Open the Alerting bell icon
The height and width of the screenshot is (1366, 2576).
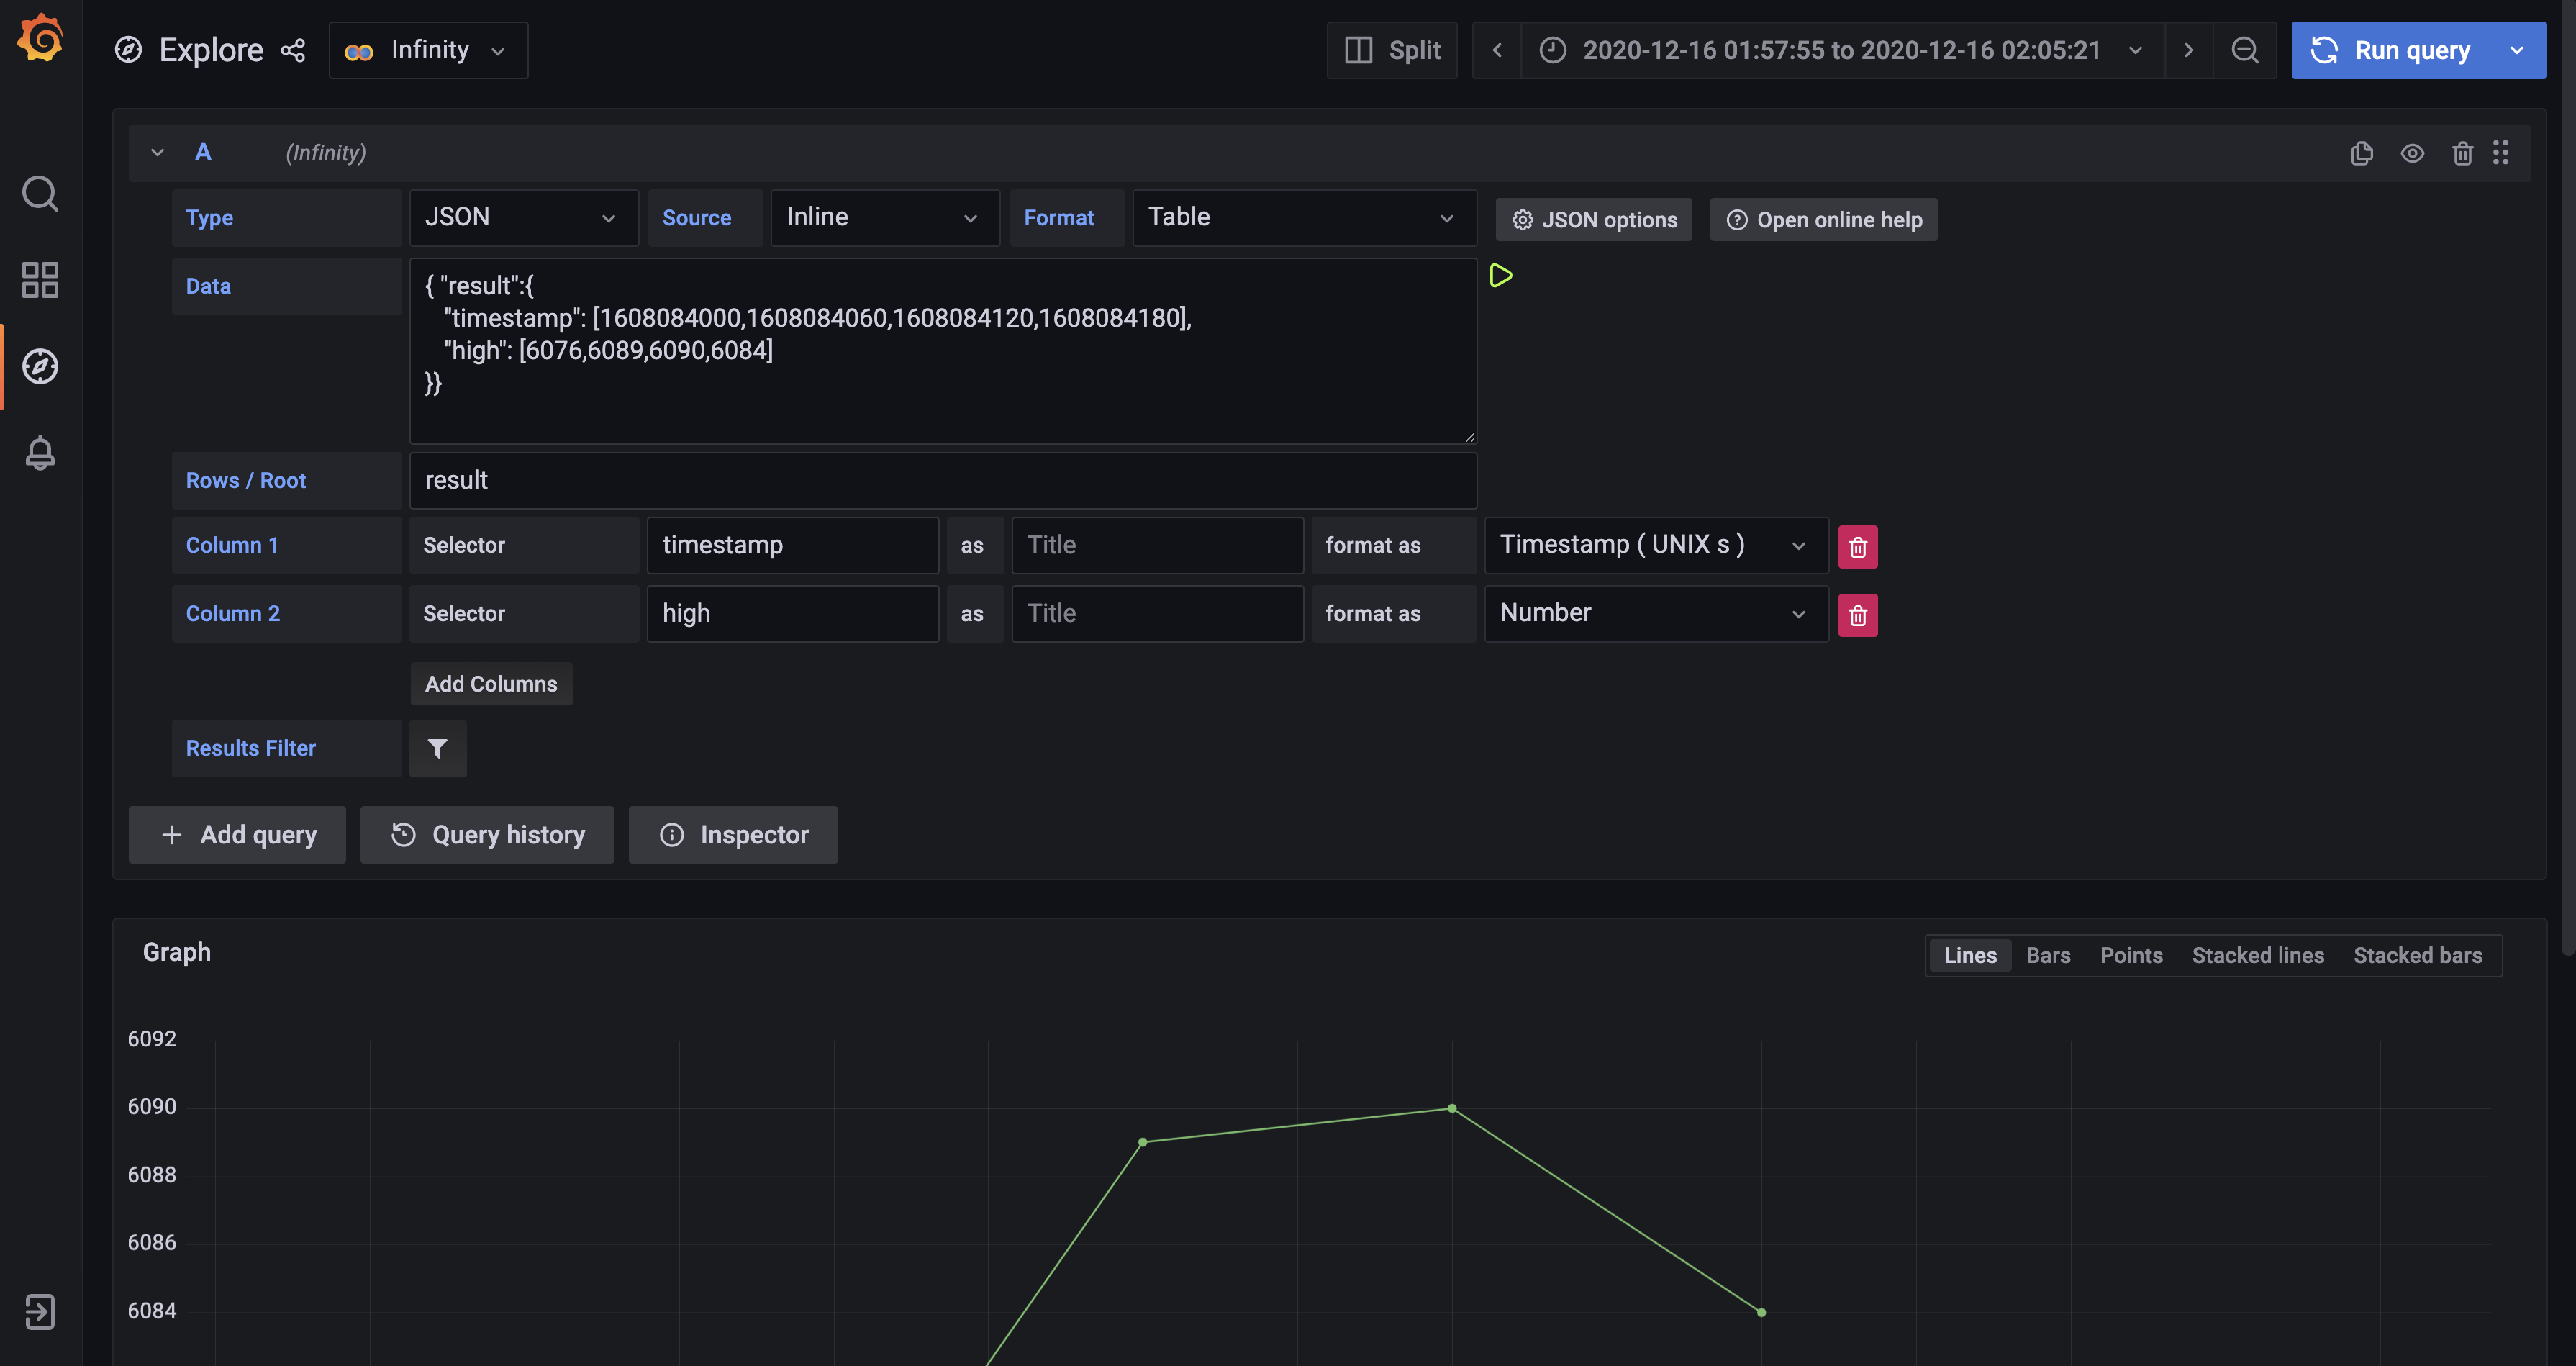[40, 453]
